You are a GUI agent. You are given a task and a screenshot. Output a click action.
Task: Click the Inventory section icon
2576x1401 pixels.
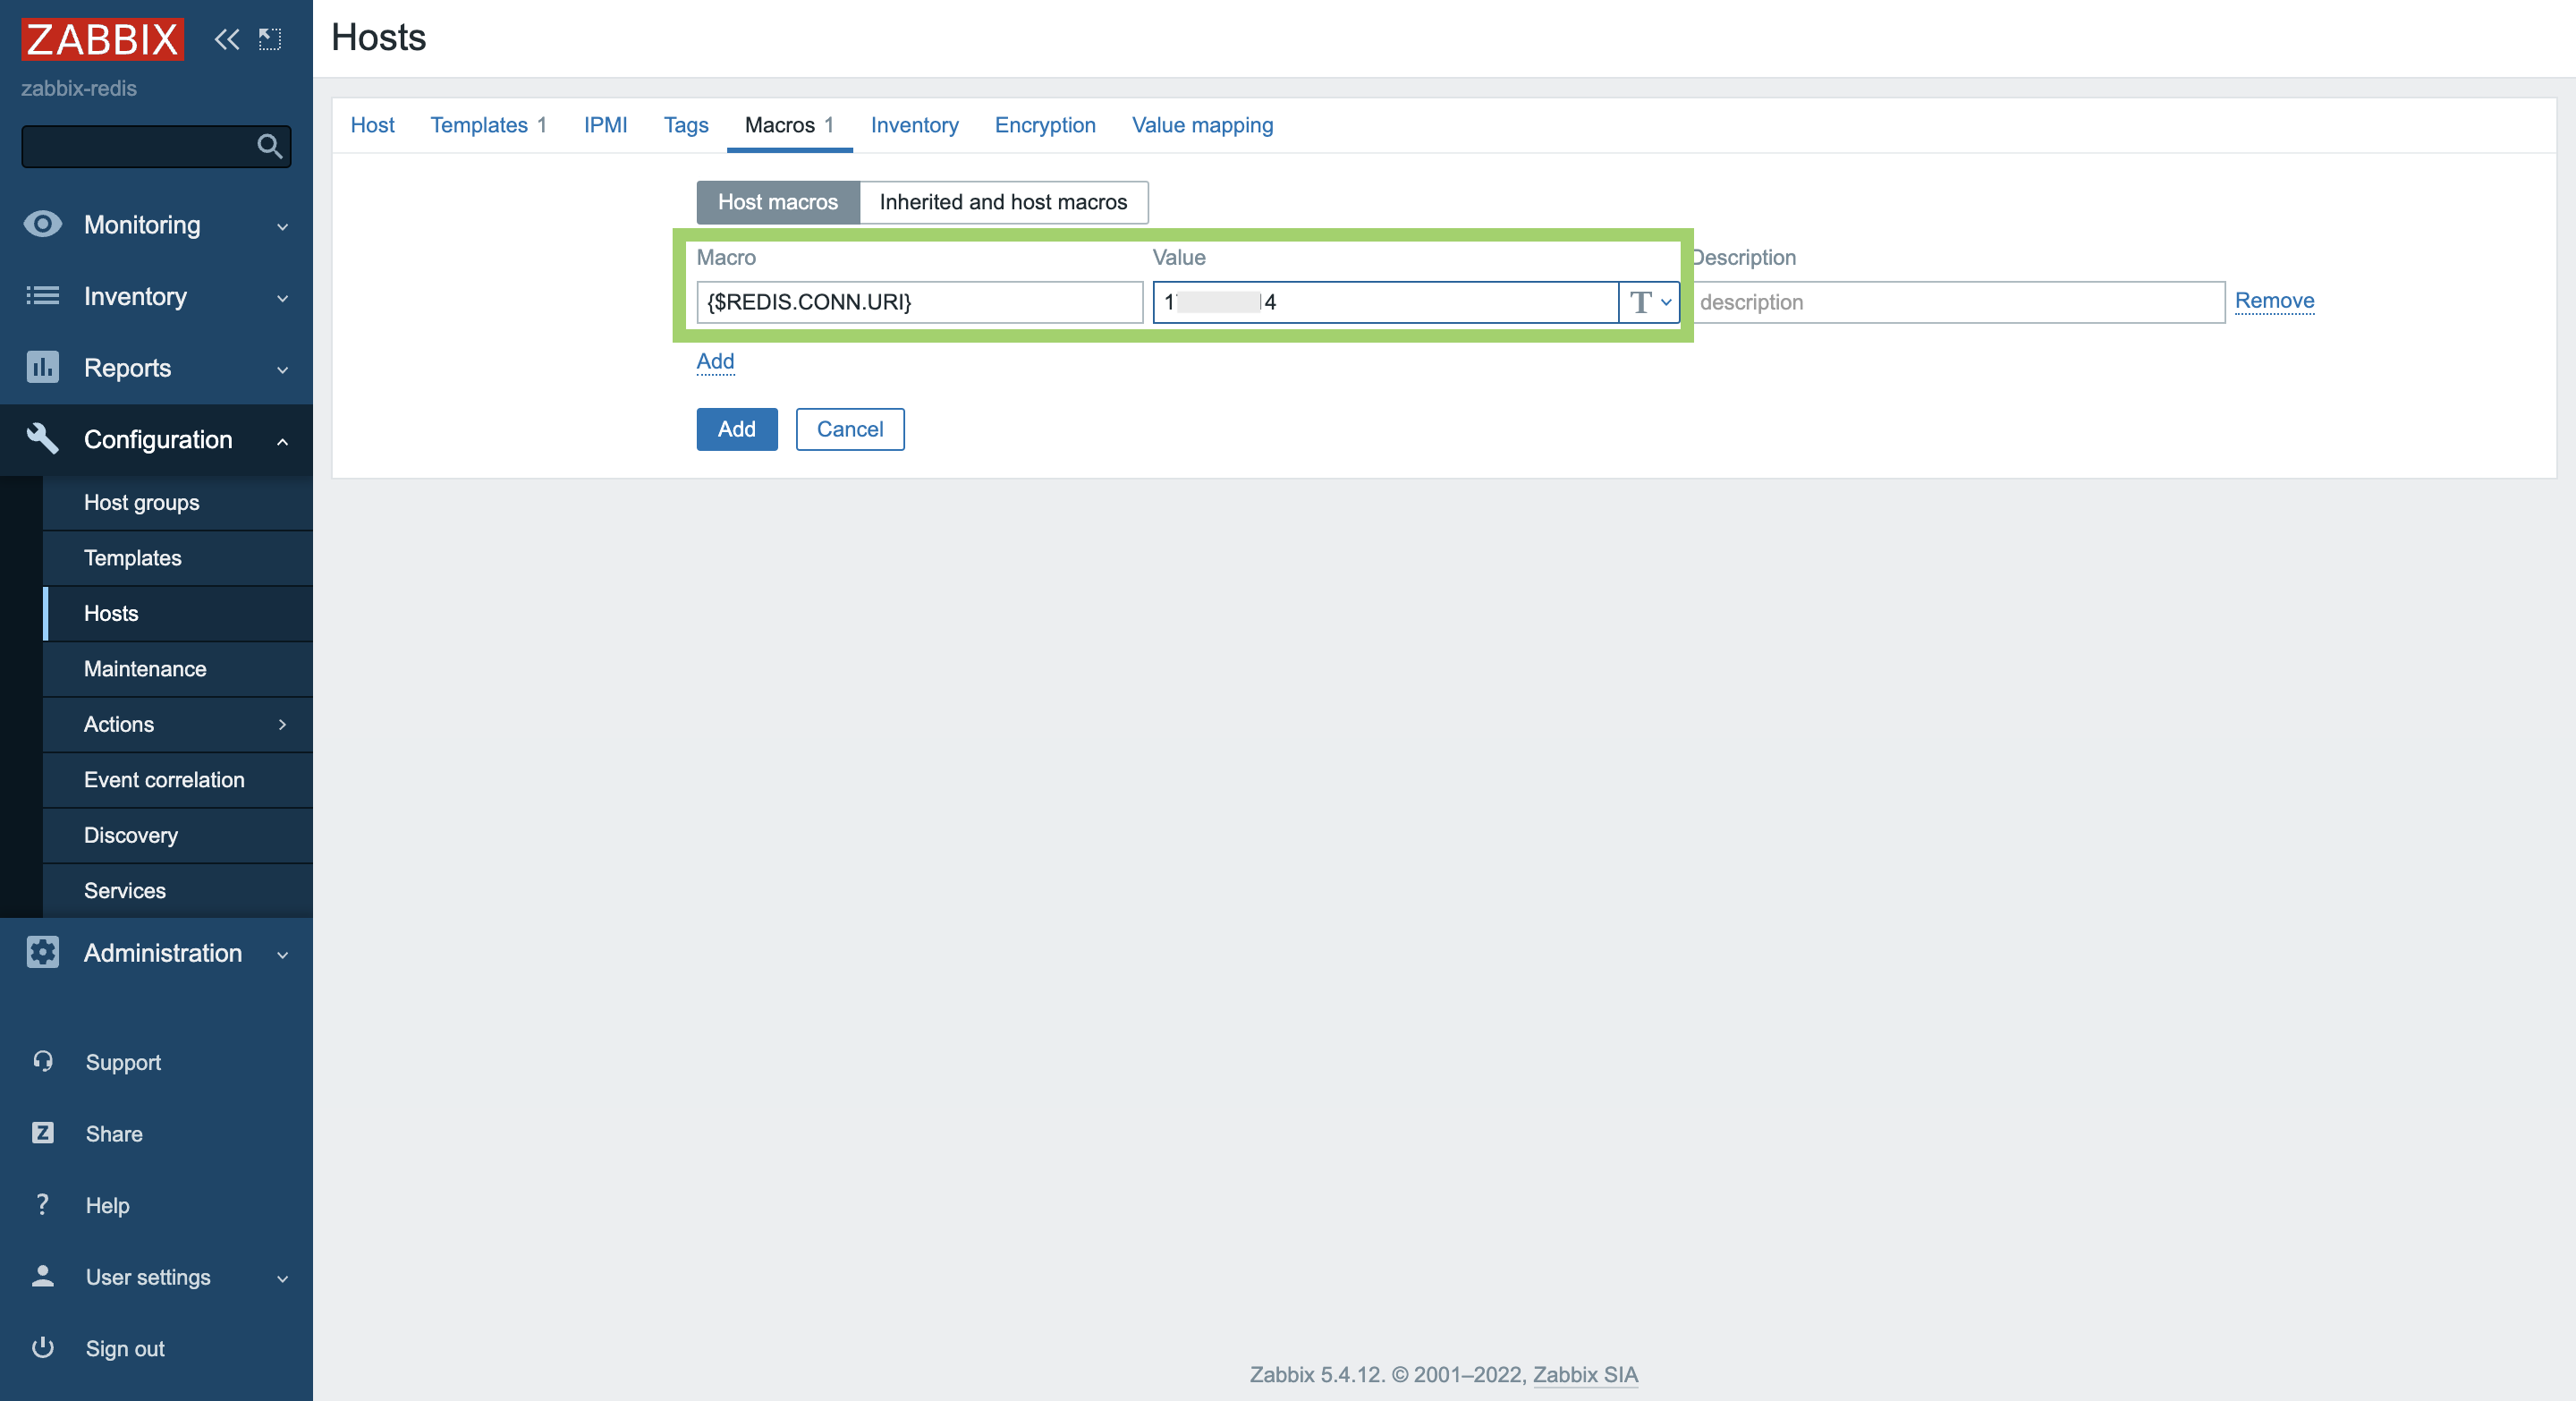pos(43,297)
